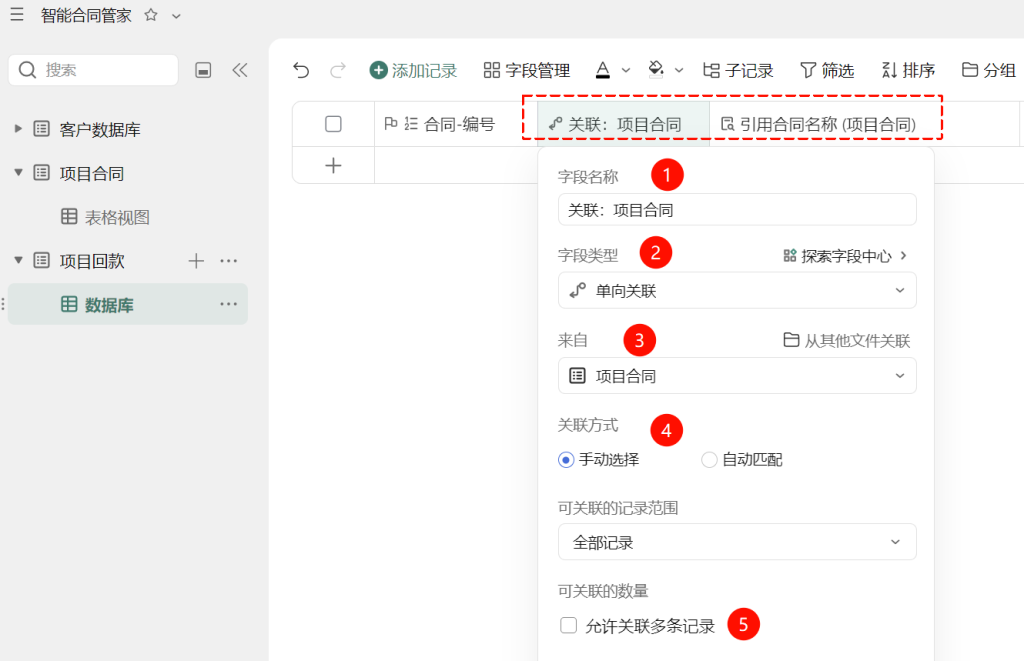This screenshot has width=1024, height=661.
Task: Collapse the sidebar with double chevron
Action: tap(240, 70)
